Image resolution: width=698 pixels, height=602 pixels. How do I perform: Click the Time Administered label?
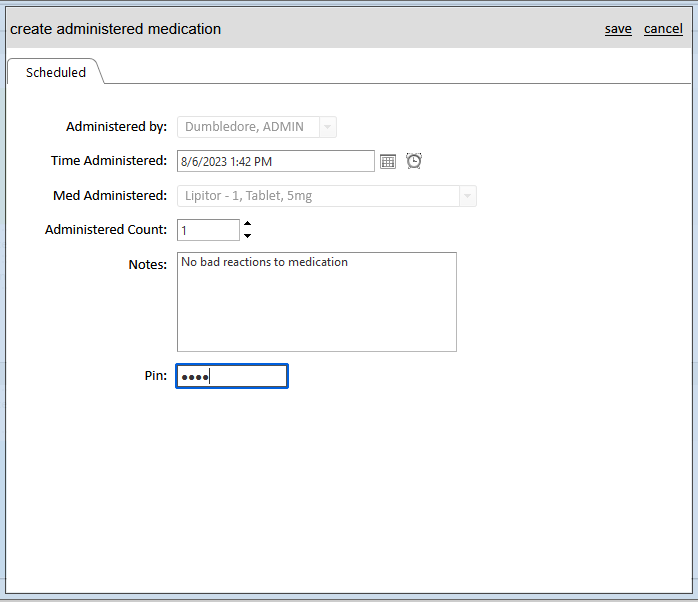tap(109, 160)
